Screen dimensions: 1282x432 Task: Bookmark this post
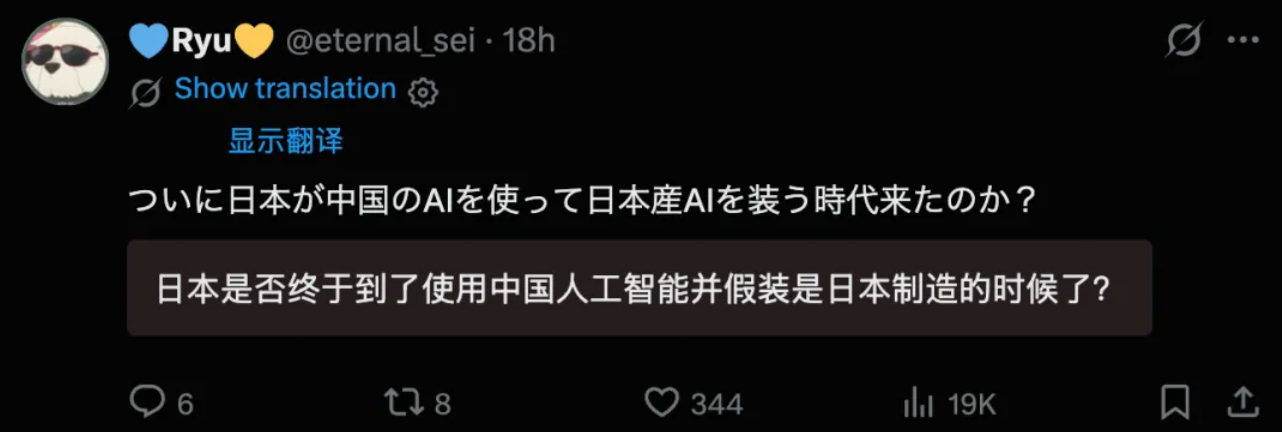click(1175, 402)
